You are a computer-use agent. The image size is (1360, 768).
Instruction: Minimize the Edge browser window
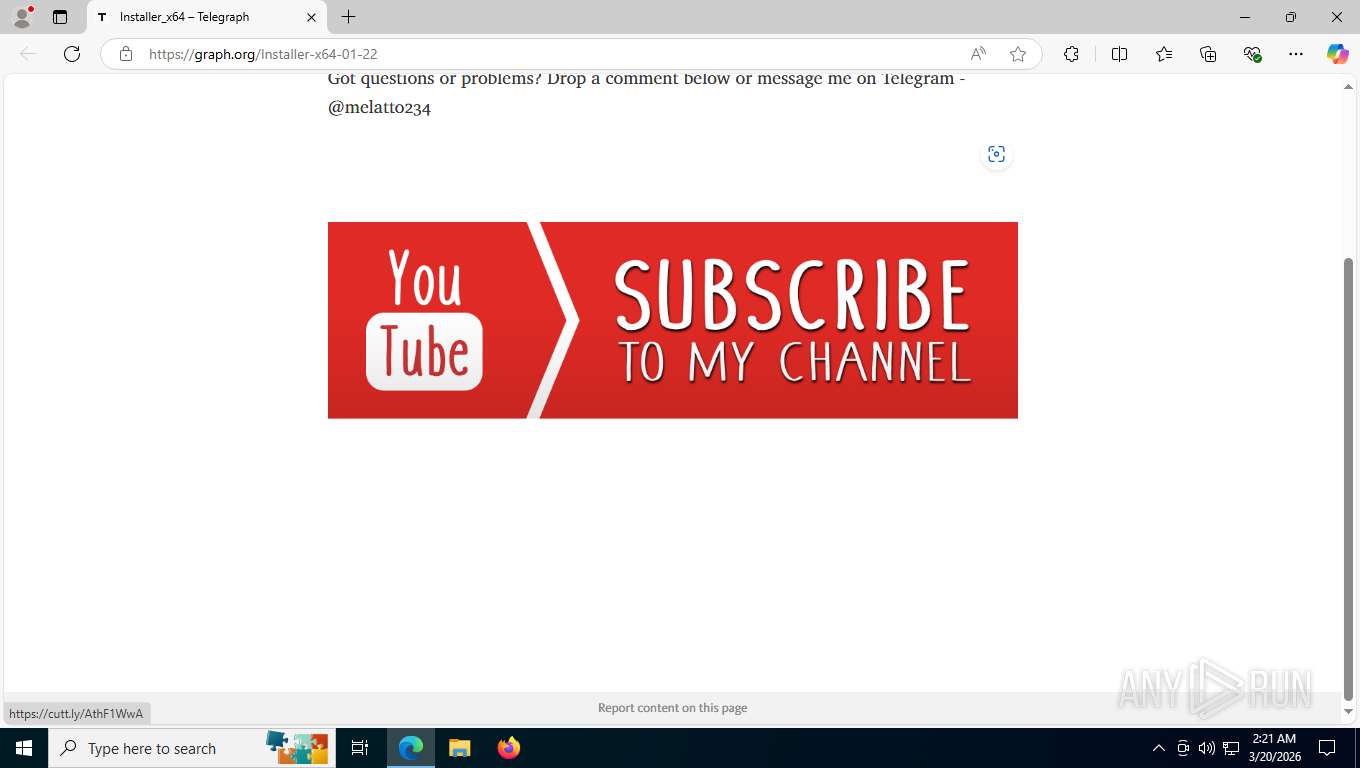(1245, 17)
